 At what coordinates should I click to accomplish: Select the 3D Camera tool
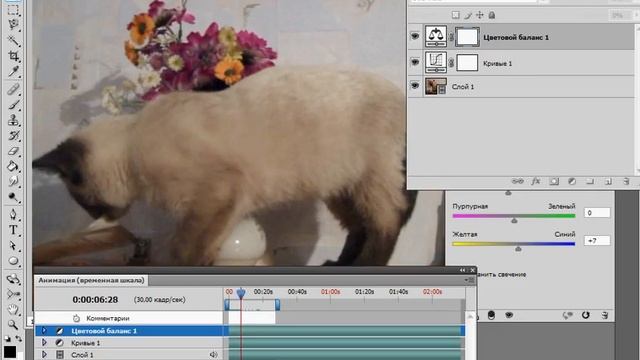pyautogui.click(x=13, y=294)
